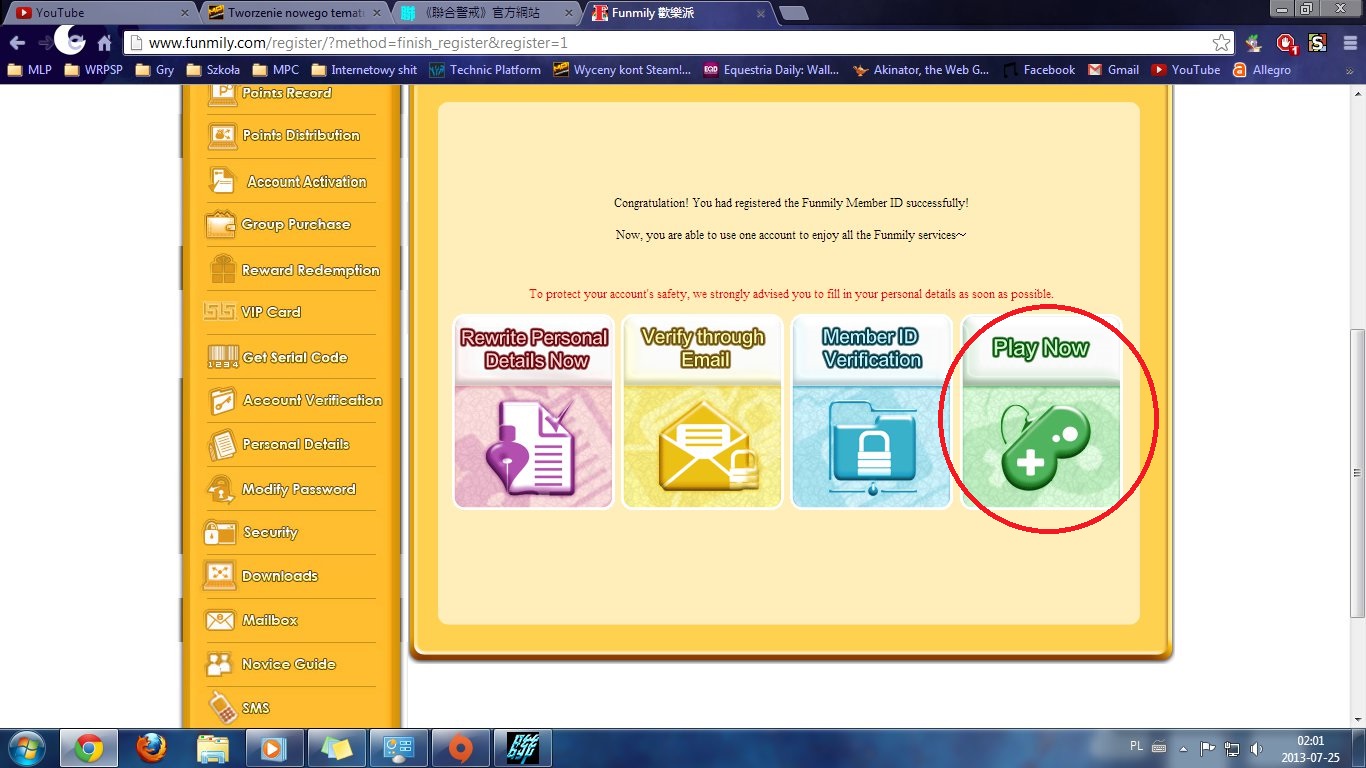
Task: Open Szkoła bookmarks folder
Action: (213, 70)
